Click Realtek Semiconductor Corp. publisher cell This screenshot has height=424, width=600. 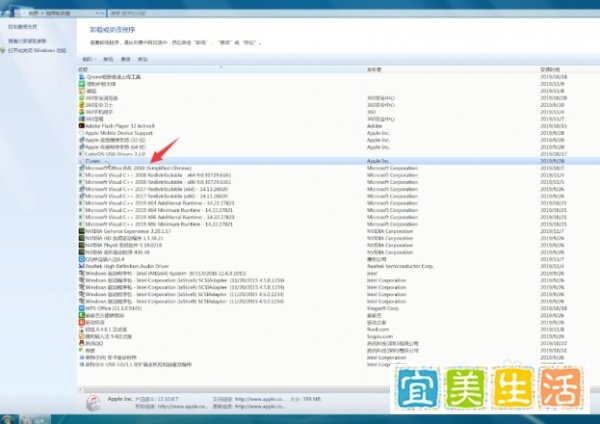coord(400,266)
